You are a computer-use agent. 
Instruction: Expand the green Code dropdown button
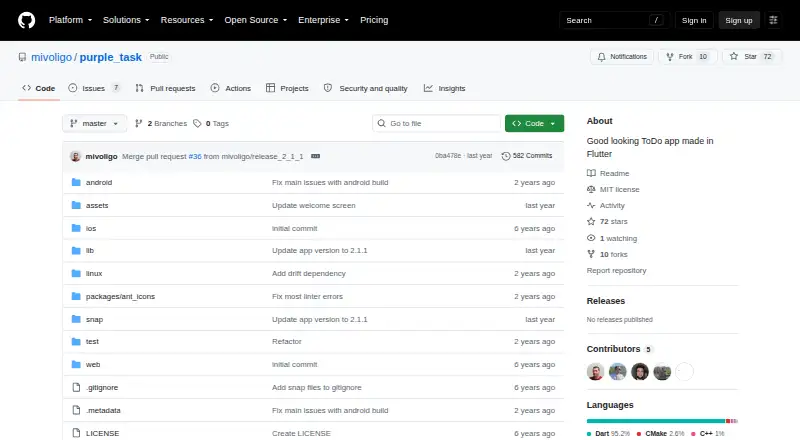(534, 124)
